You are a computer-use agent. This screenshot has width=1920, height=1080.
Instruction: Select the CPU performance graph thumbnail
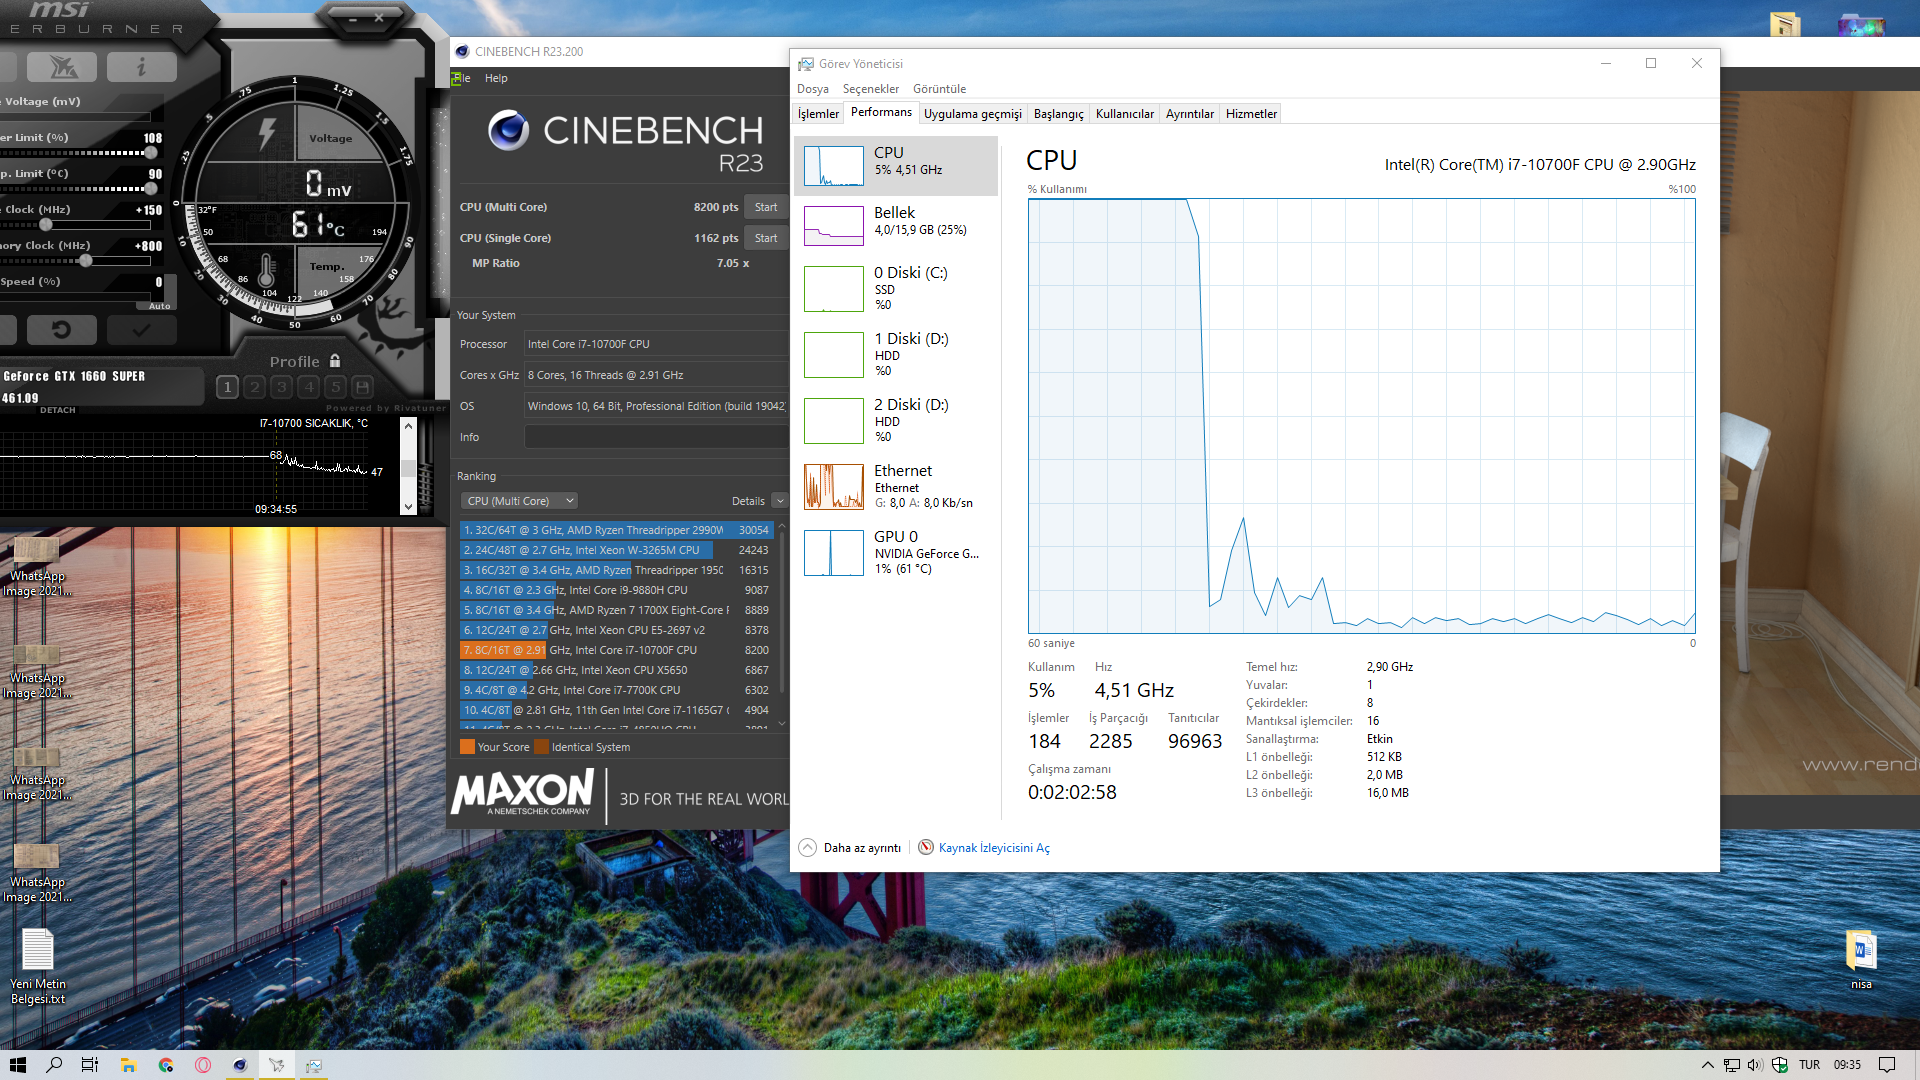point(833,166)
